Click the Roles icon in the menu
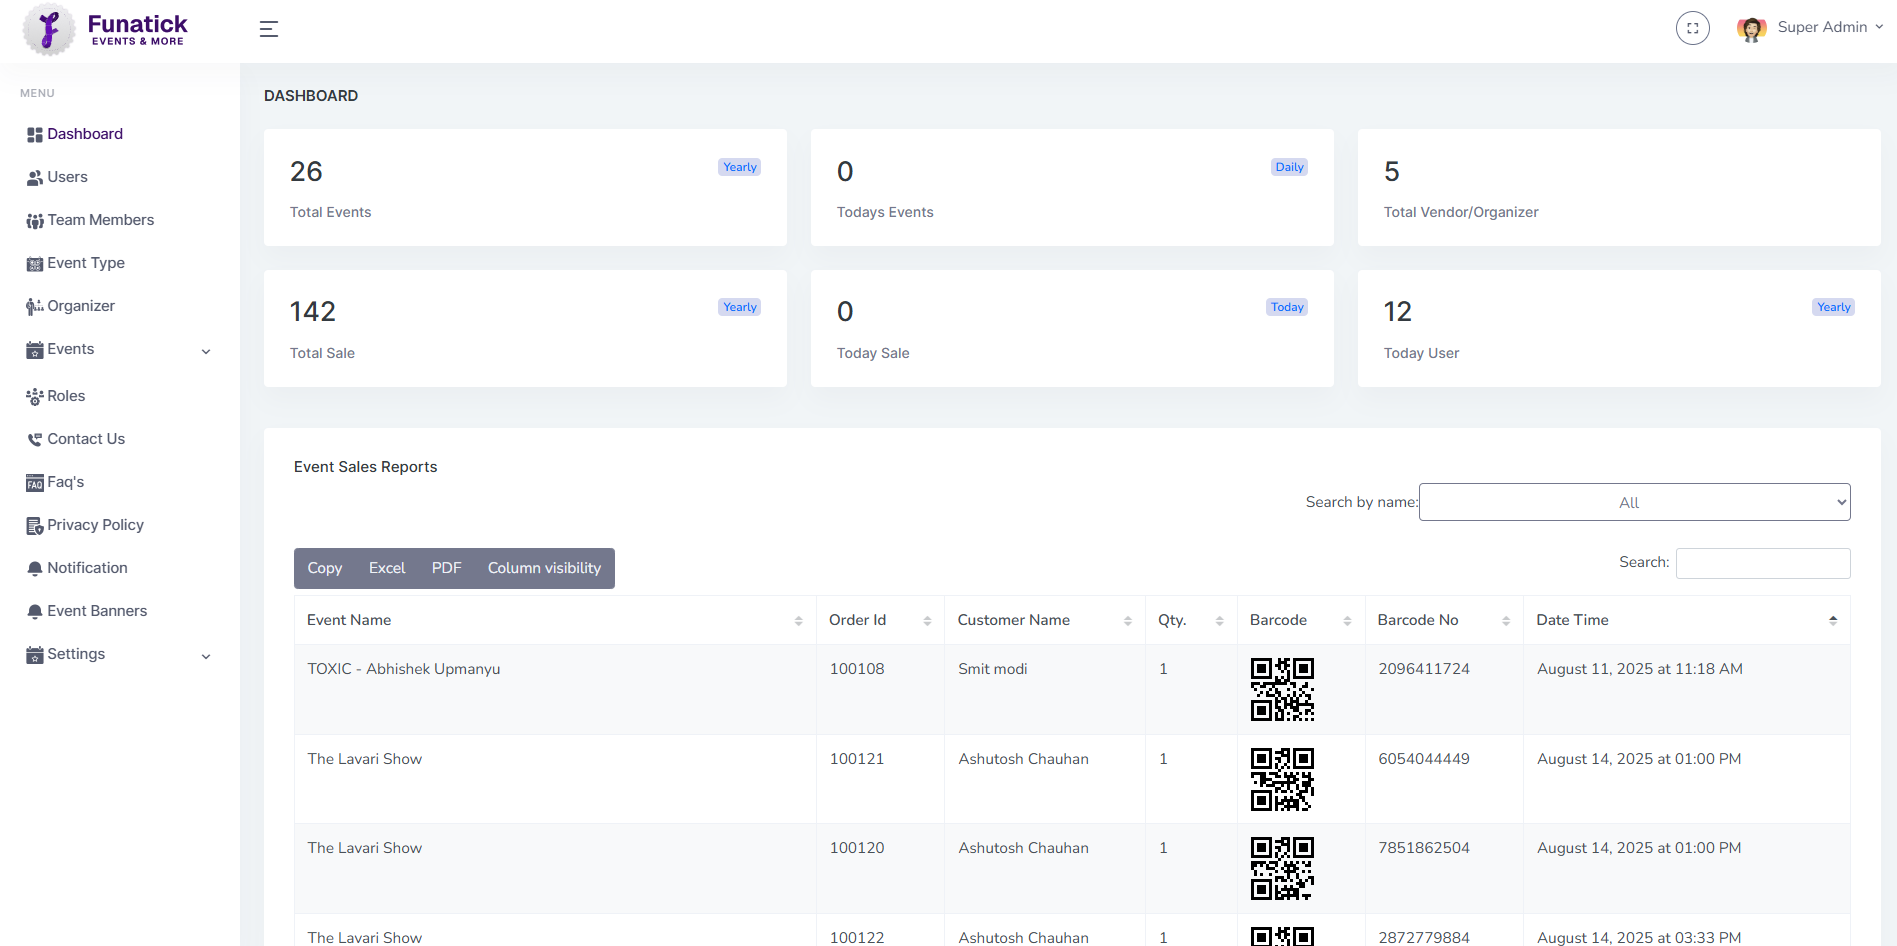The width and height of the screenshot is (1897, 946). 34,396
